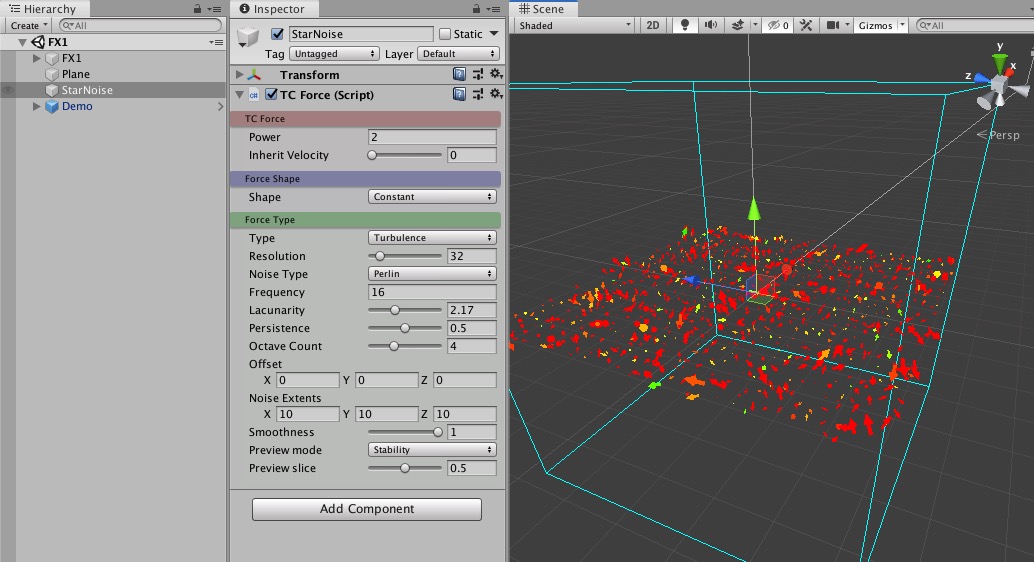This screenshot has height=562, width=1034.
Task: Toggle scene lighting bulb icon
Action: [684, 25]
